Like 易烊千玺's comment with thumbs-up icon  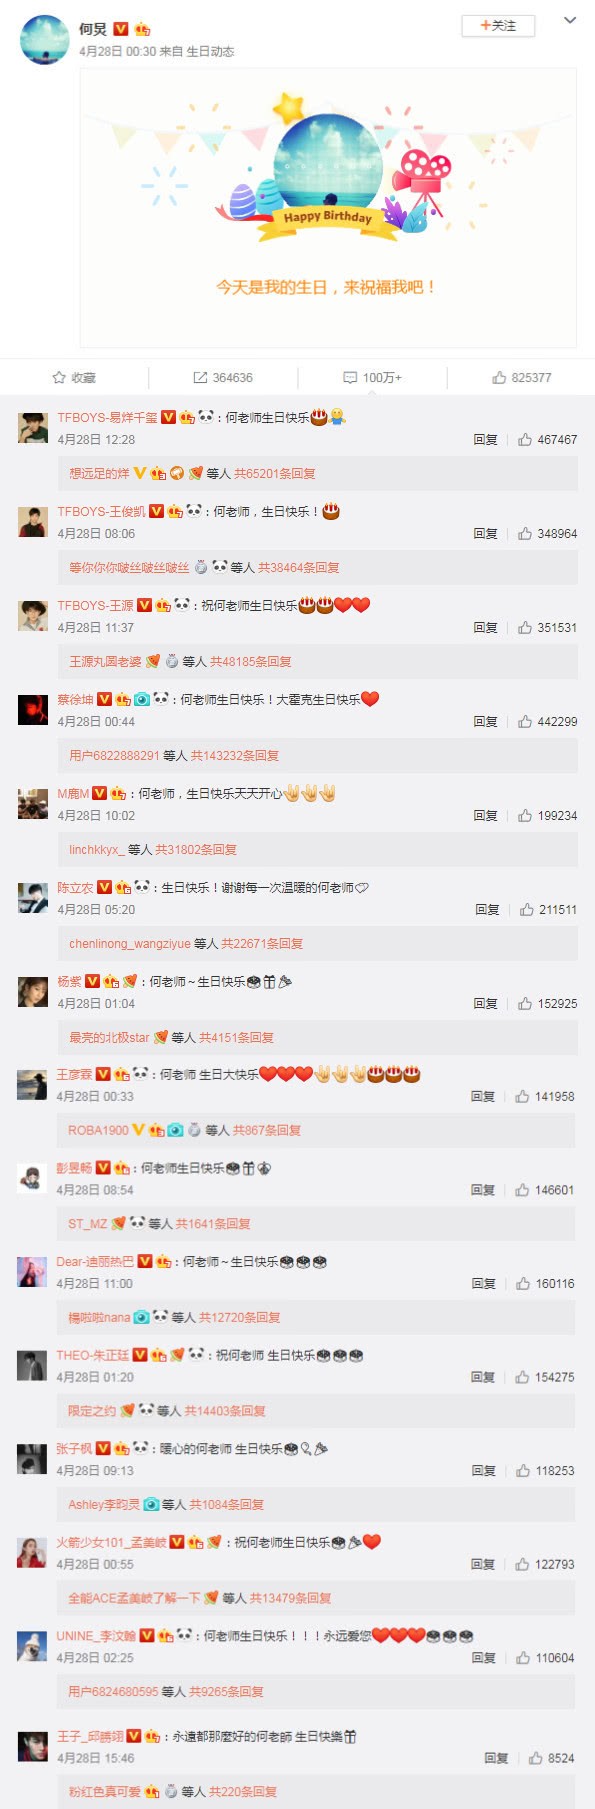[x=524, y=439]
